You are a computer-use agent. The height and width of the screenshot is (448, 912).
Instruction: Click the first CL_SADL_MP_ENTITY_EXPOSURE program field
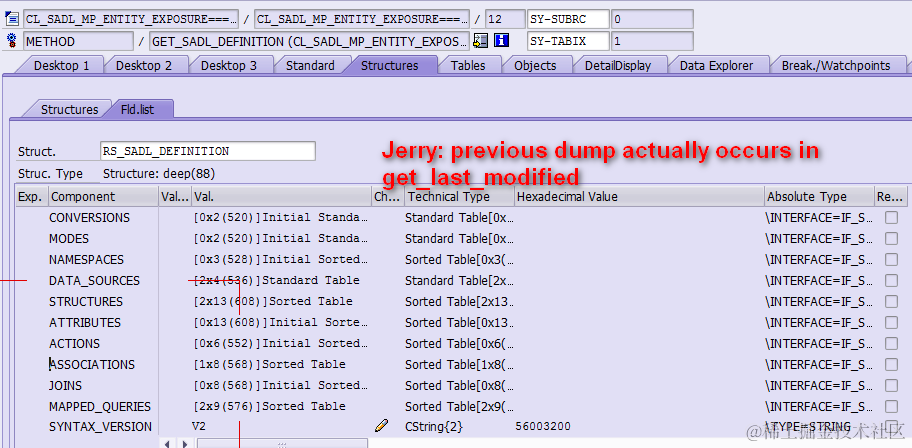(131, 19)
